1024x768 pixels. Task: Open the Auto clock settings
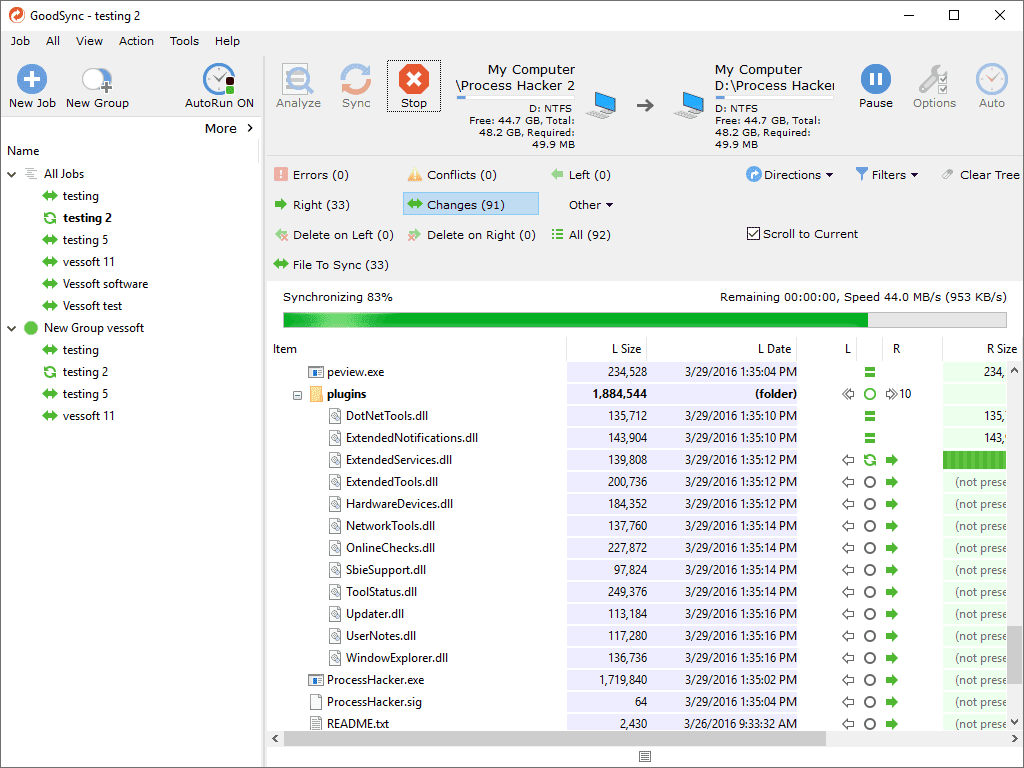point(991,80)
